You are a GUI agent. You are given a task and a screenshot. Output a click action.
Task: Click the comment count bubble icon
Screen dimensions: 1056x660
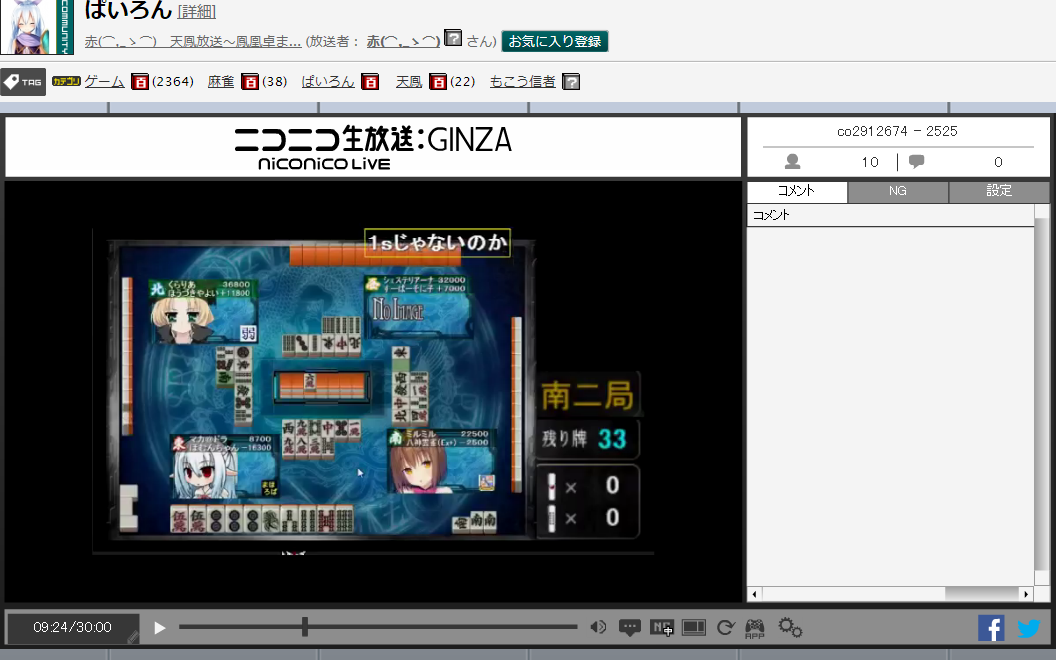click(916, 162)
